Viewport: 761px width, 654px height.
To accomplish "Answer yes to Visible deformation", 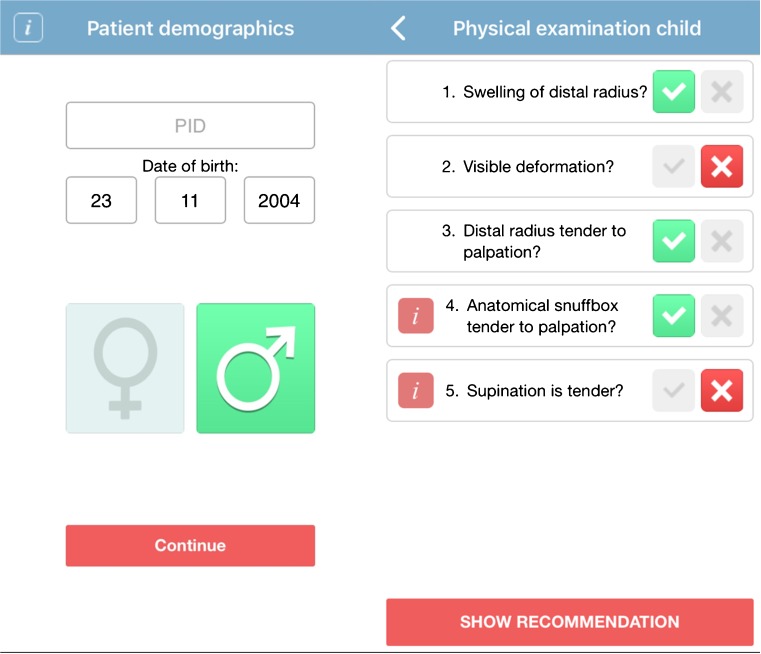I will pyautogui.click(x=673, y=167).
